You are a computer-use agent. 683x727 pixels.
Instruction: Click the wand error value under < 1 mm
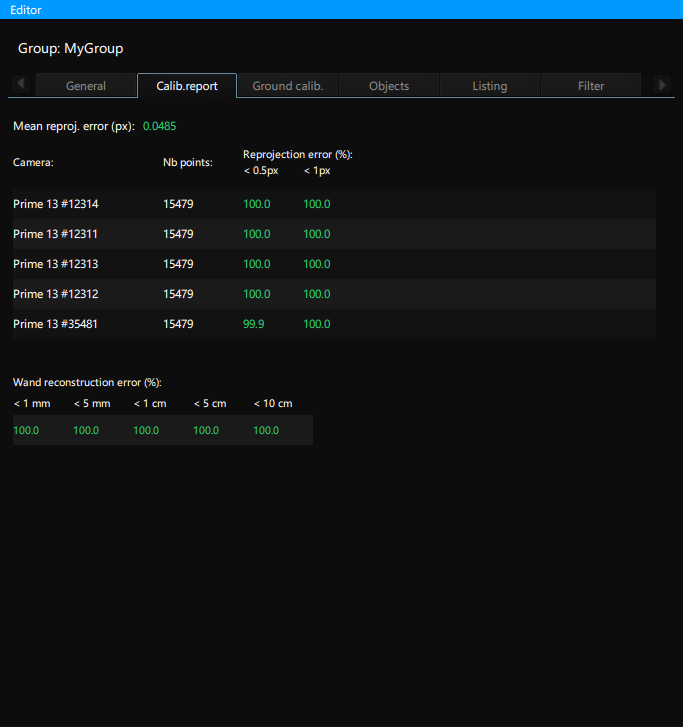click(x=26, y=430)
